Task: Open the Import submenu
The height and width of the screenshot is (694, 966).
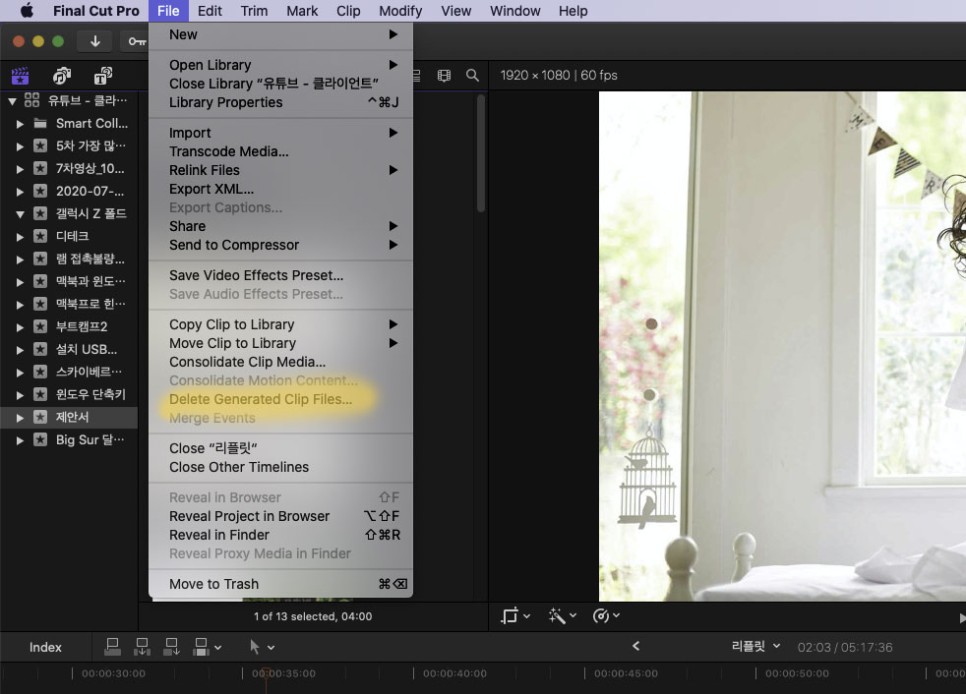Action: [280, 133]
